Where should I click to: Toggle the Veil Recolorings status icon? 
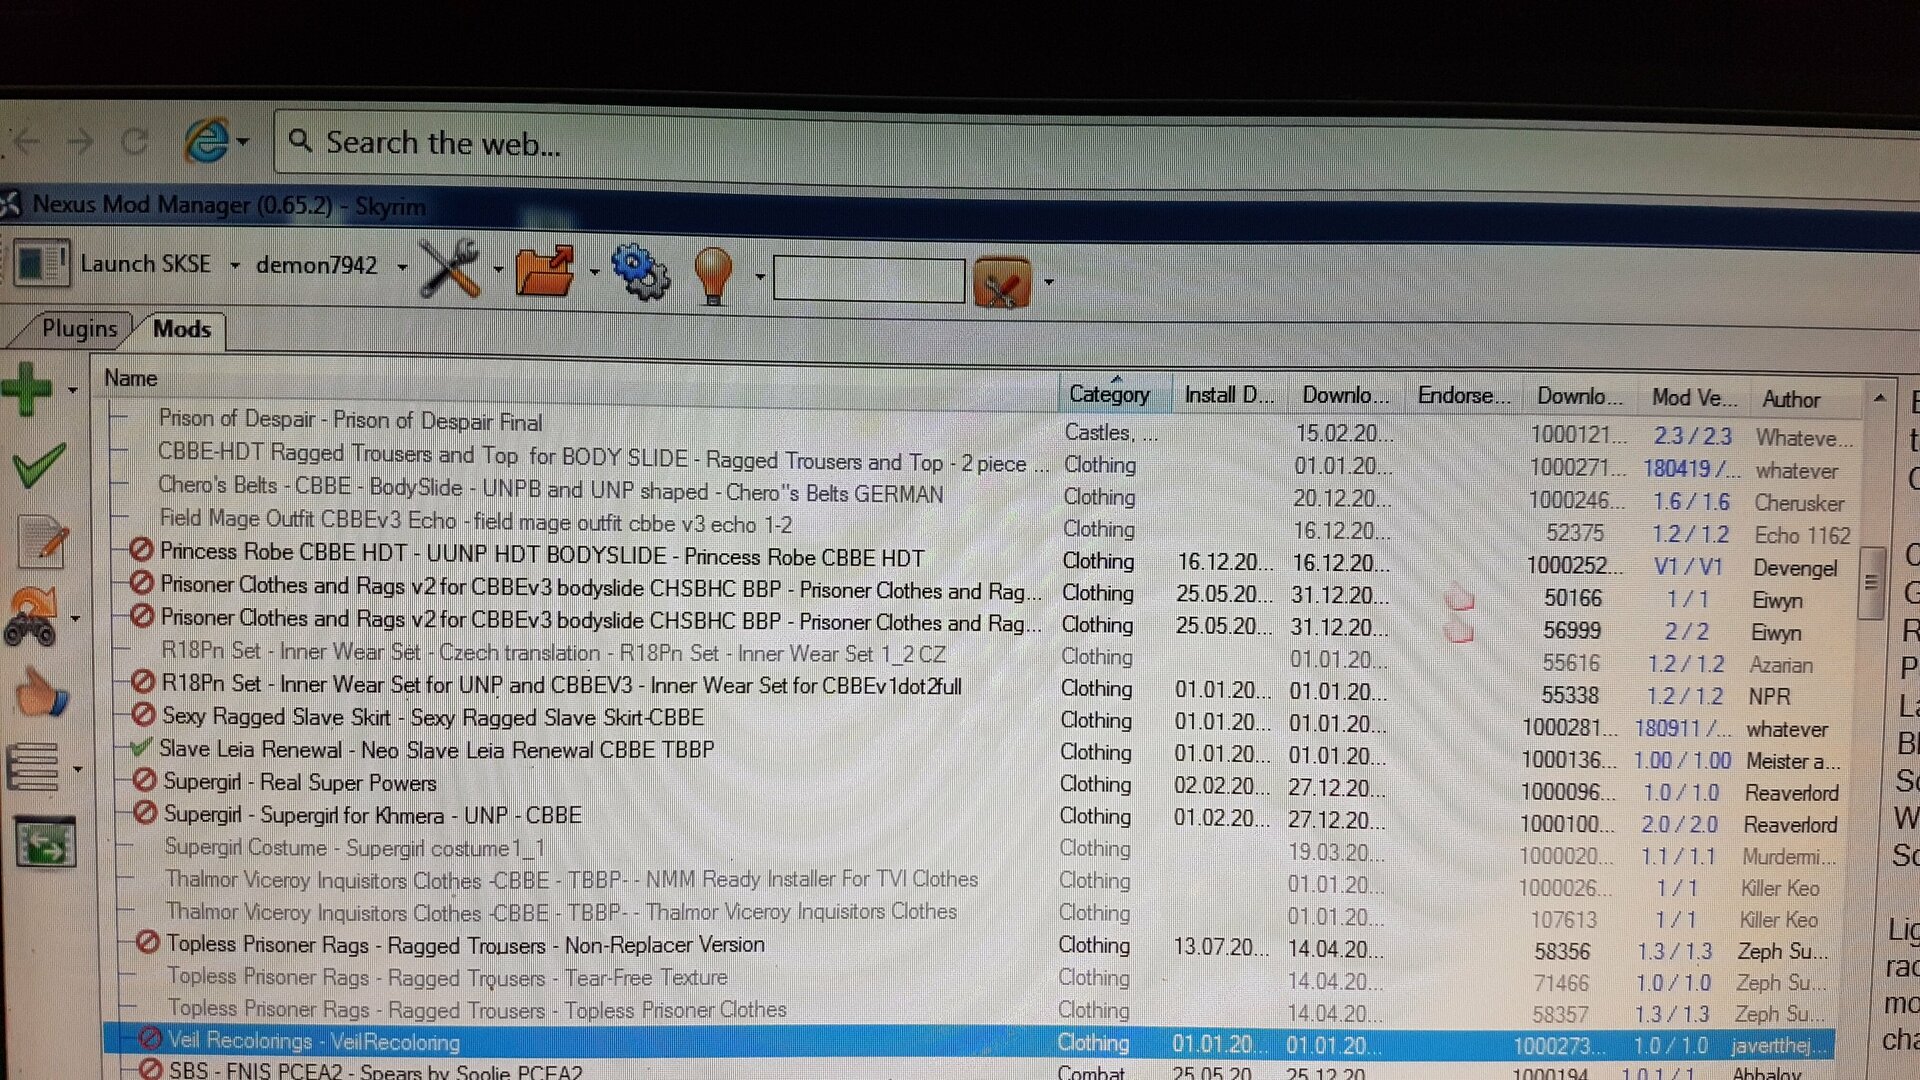[x=150, y=1039]
